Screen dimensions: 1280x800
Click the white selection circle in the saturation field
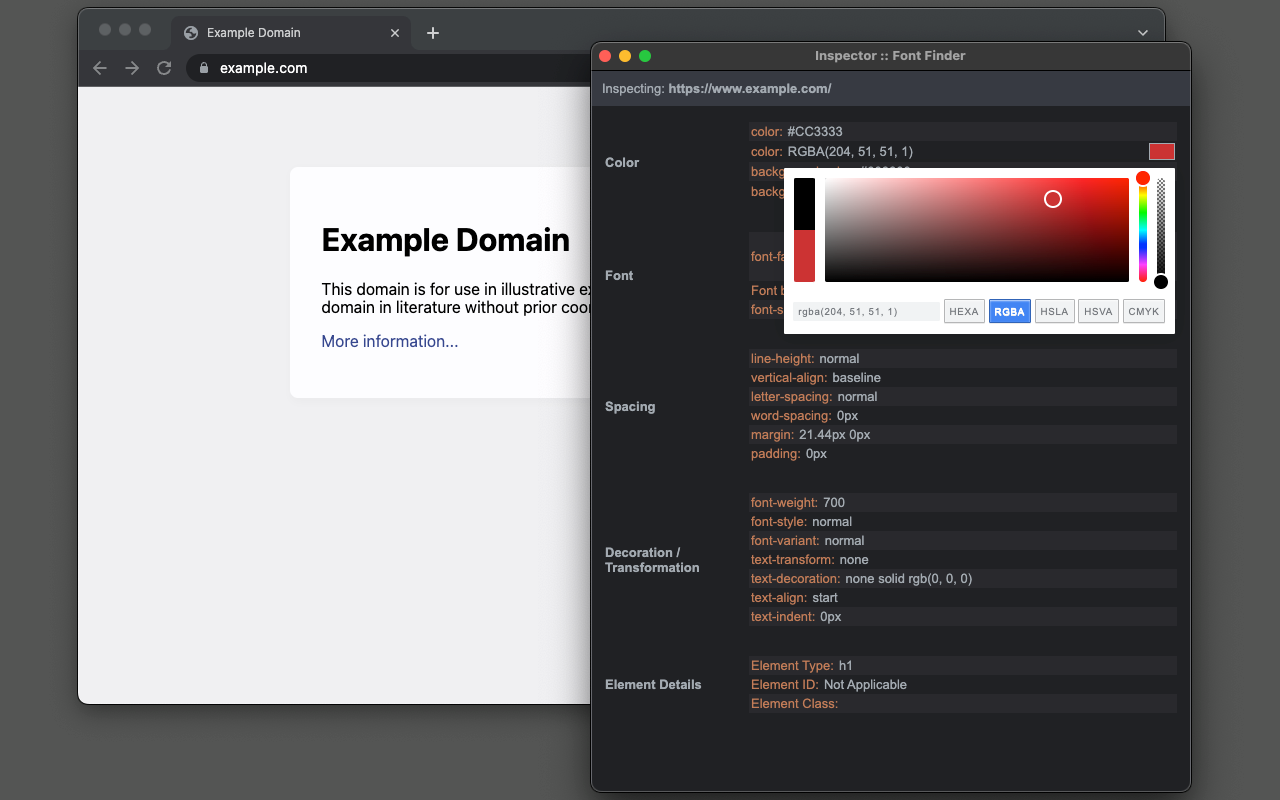[1052, 199]
